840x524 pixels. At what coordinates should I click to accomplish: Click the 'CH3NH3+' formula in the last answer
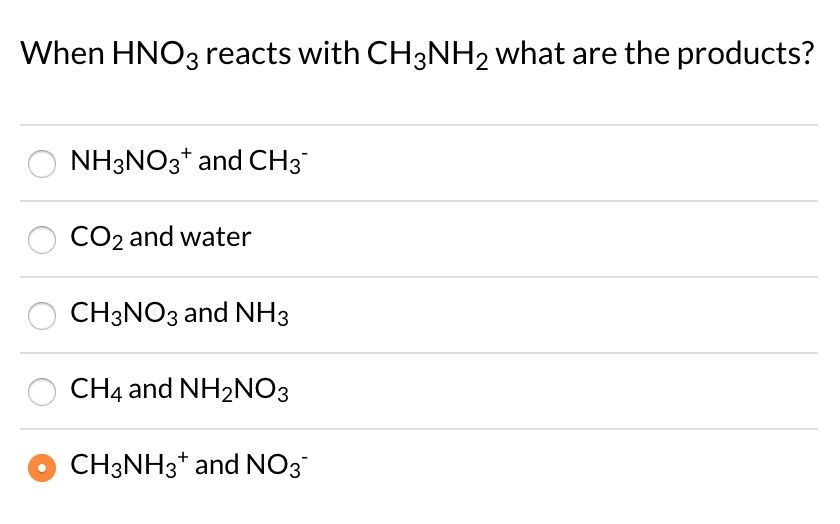click(x=130, y=465)
